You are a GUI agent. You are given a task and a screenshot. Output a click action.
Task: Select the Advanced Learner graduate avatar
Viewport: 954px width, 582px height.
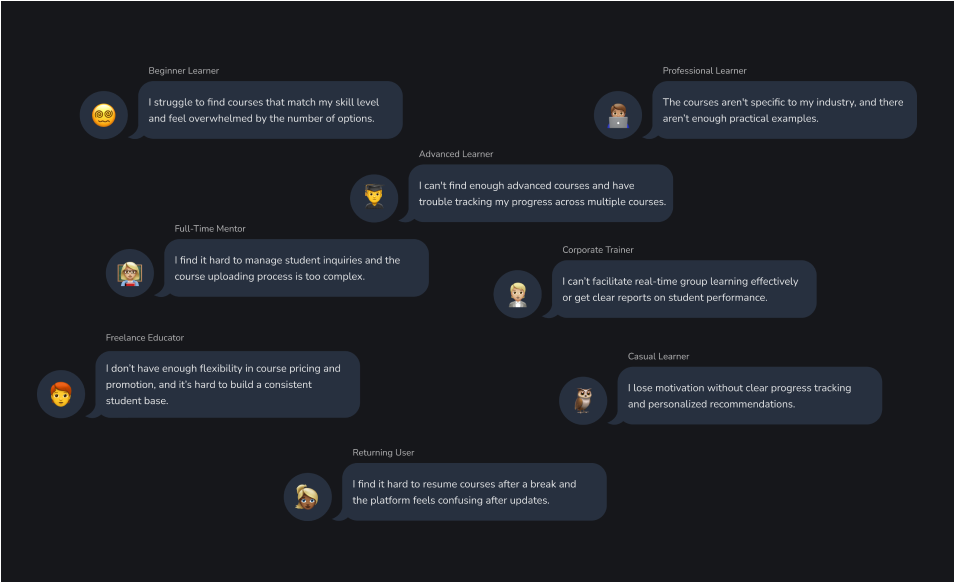(x=374, y=197)
